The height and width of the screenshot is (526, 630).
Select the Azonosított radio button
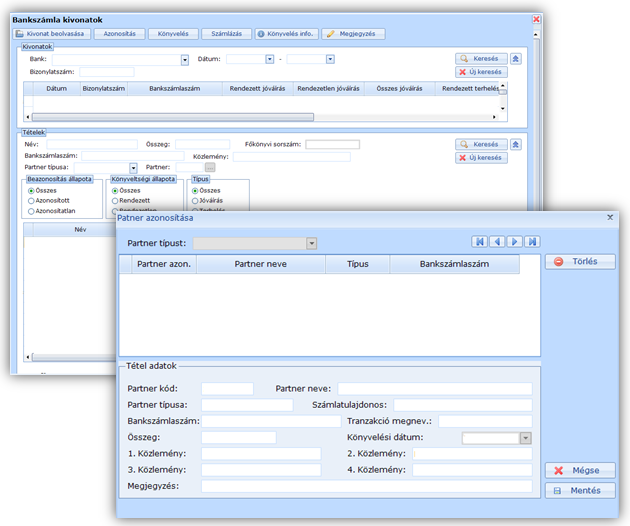tap(31, 201)
